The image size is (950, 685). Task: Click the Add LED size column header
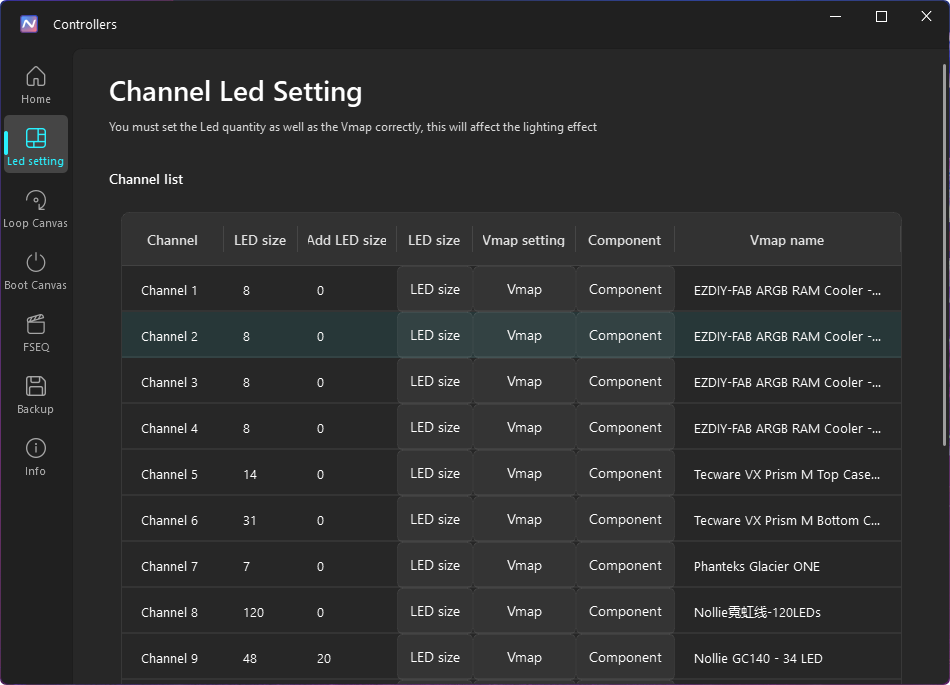347,240
